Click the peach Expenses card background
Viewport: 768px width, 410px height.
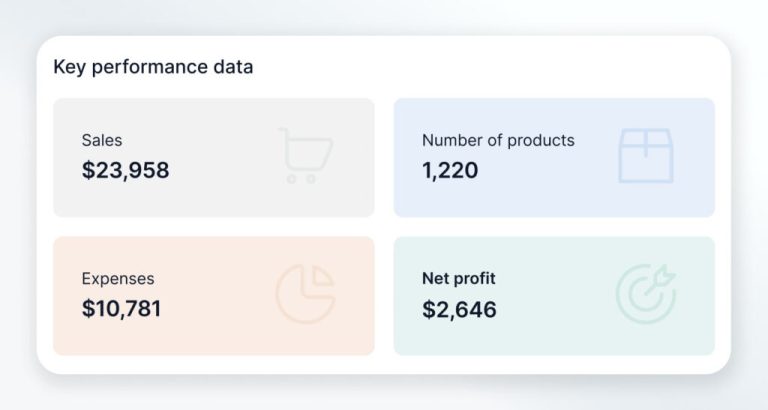pyautogui.click(x=220, y=338)
